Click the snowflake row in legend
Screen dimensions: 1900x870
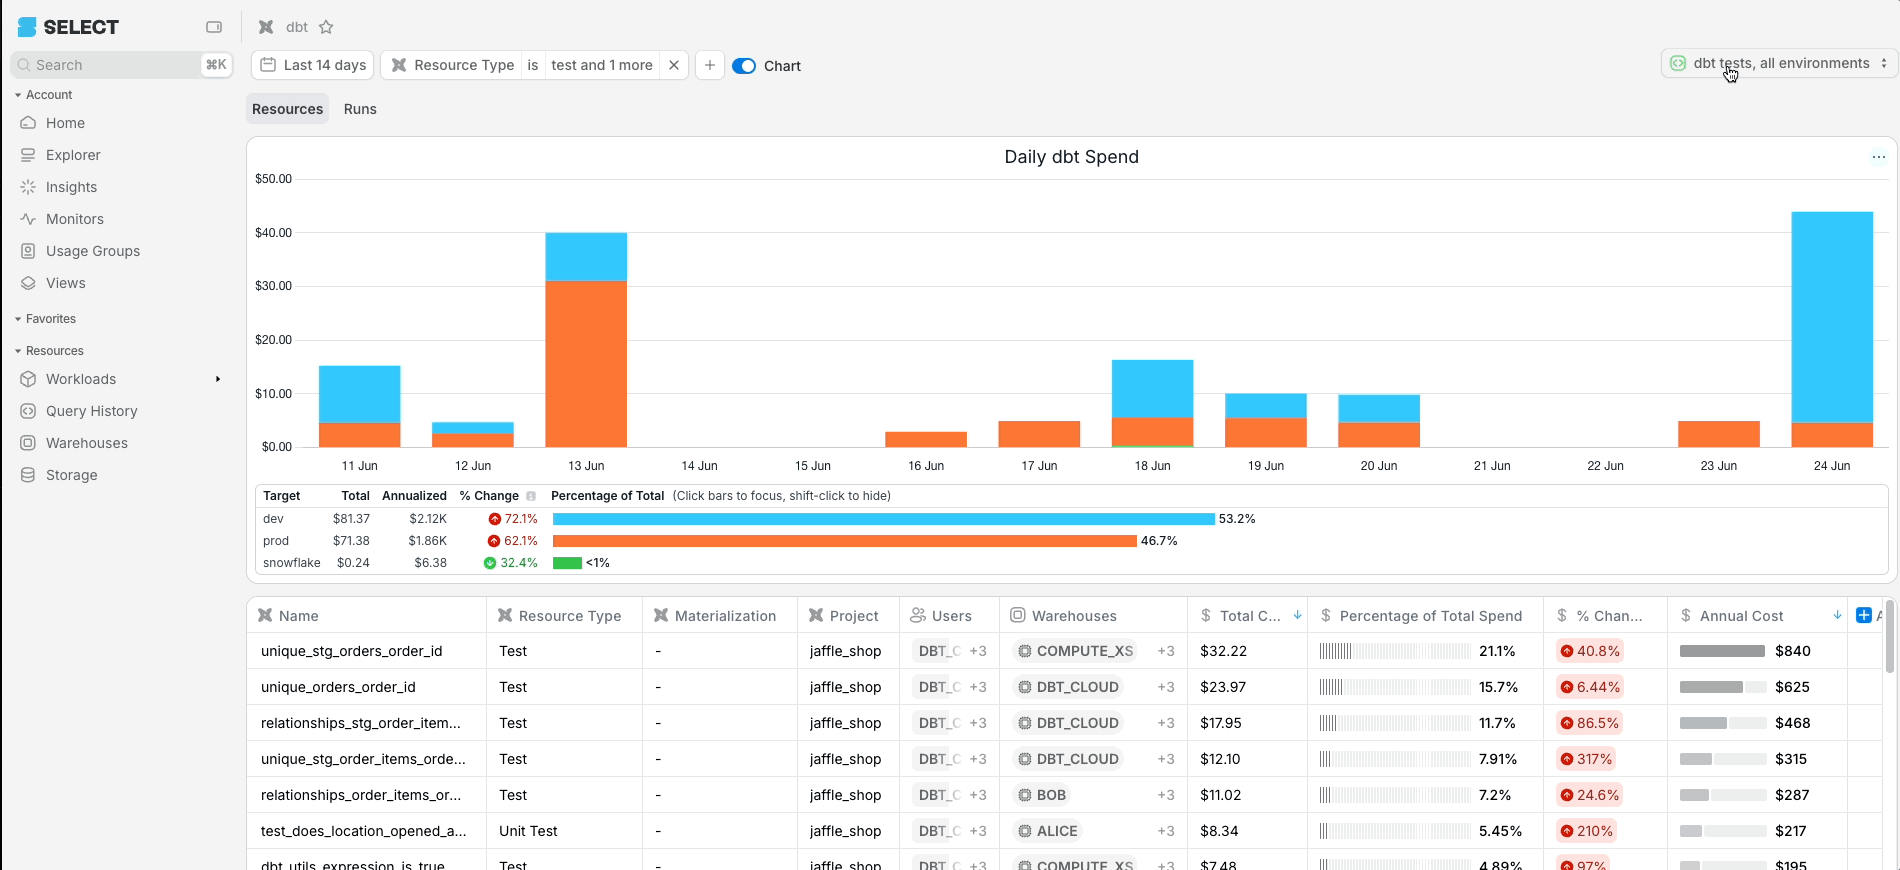pyautogui.click(x=291, y=563)
